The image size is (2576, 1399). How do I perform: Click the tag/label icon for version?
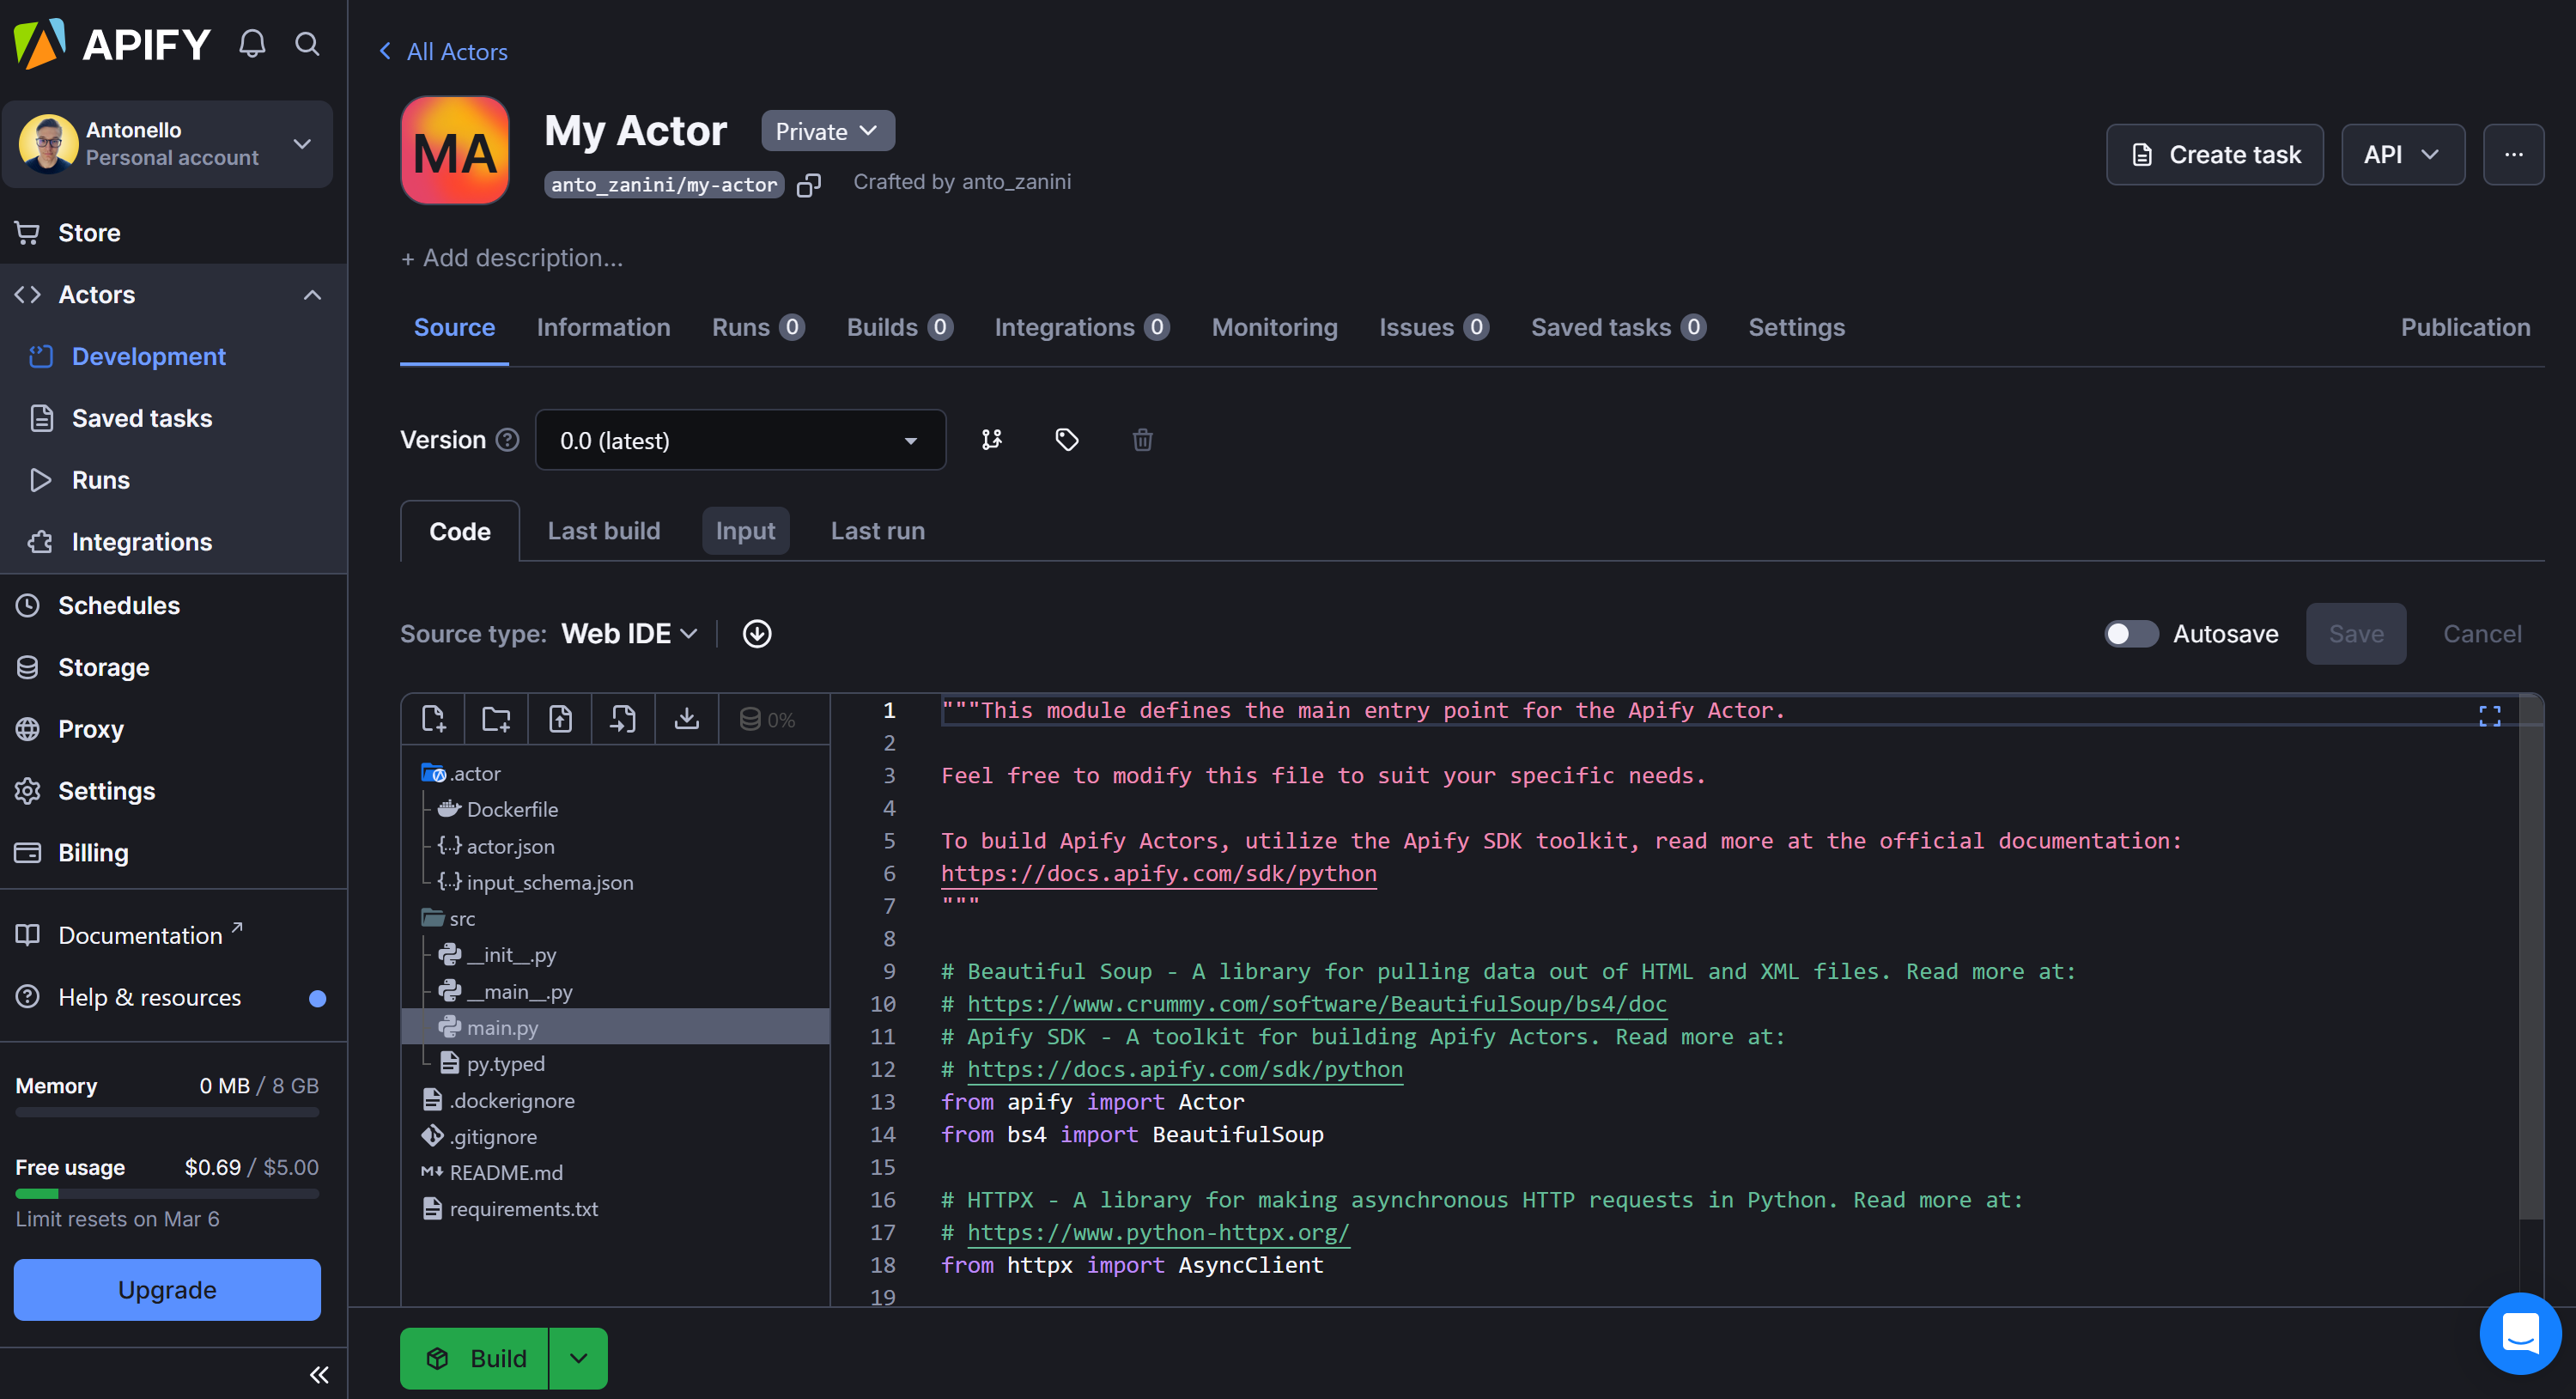[x=1066, y=440]
